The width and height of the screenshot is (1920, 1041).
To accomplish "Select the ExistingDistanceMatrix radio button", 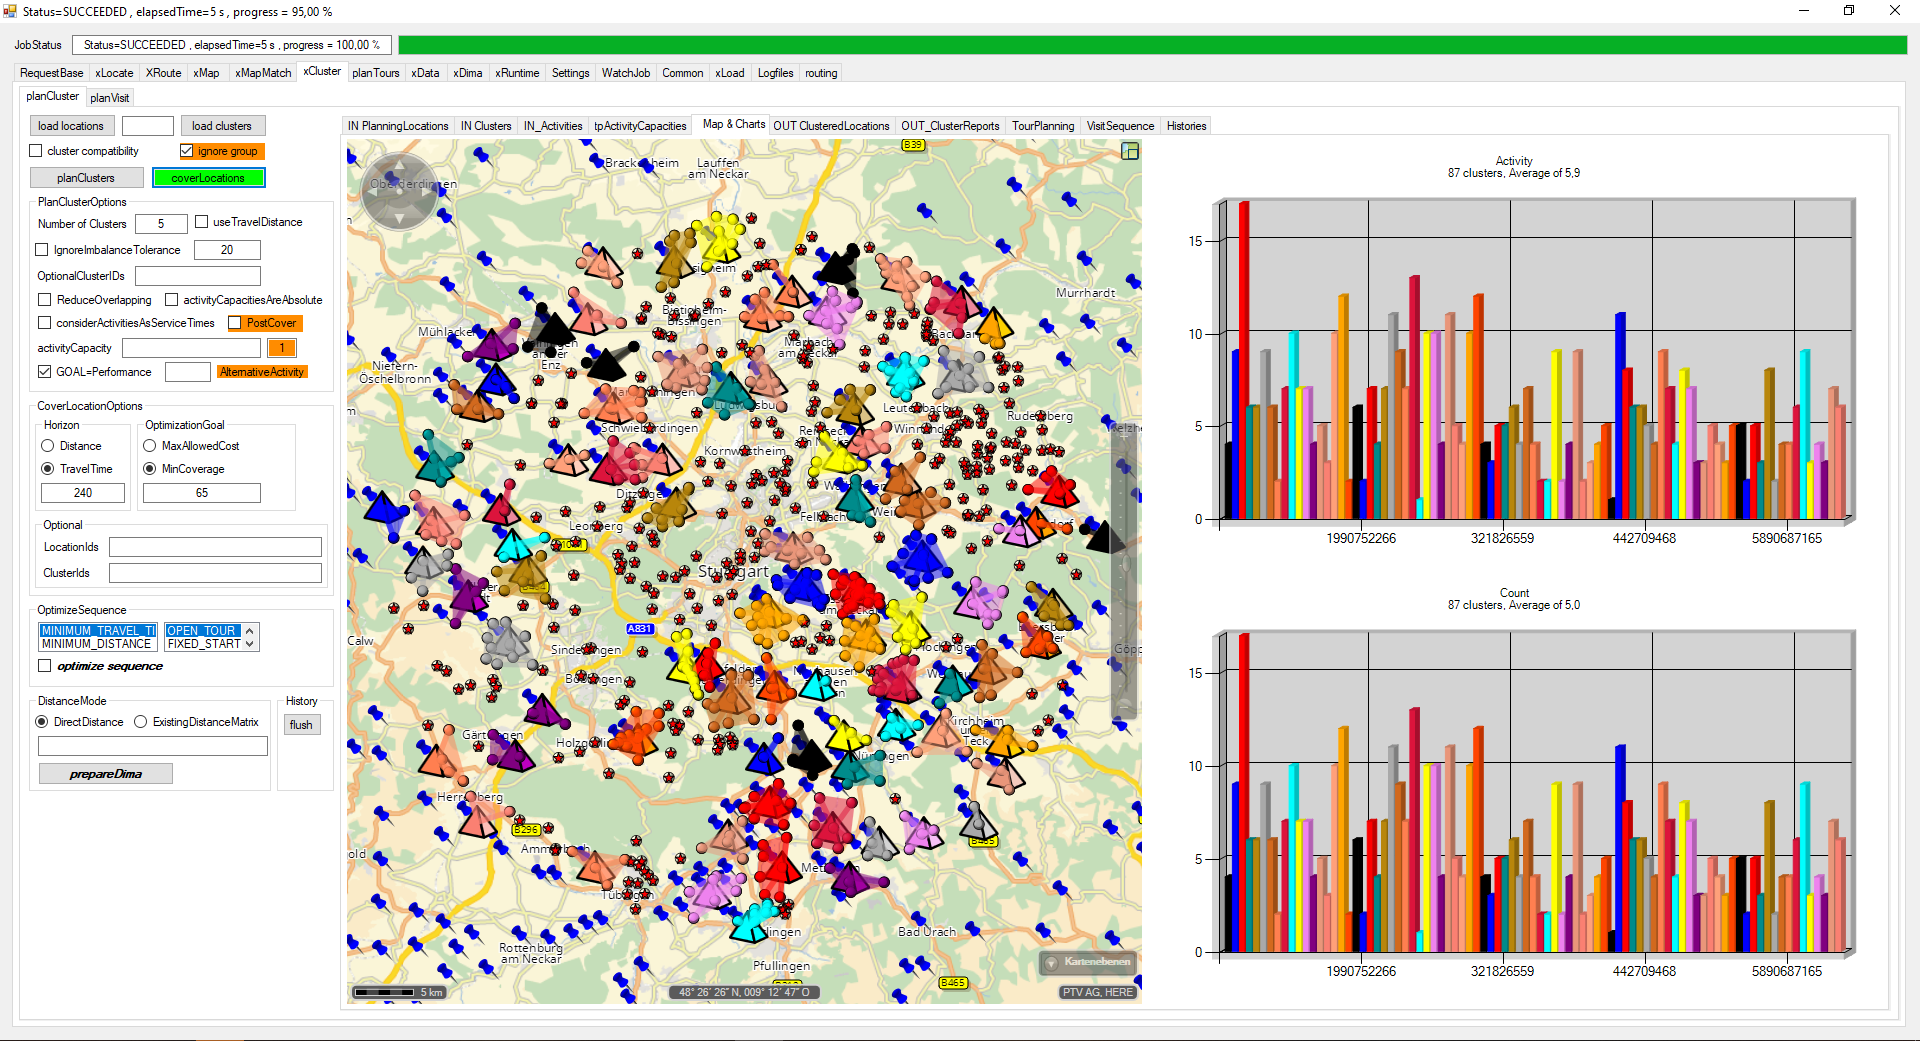I will click(141, 722).
